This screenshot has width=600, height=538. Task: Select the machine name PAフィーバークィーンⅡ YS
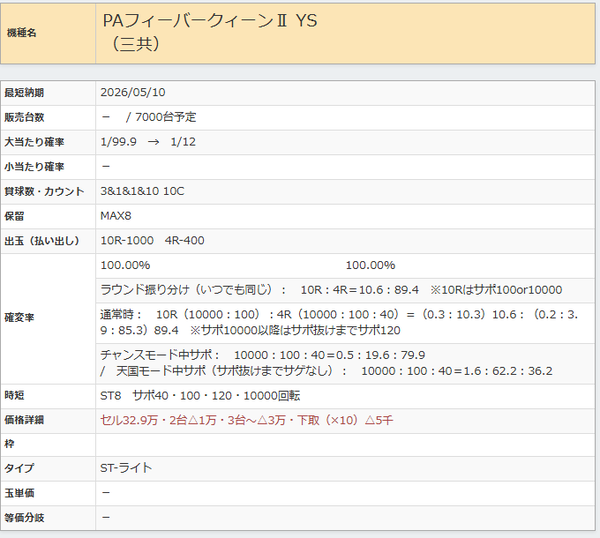point(210,21)
